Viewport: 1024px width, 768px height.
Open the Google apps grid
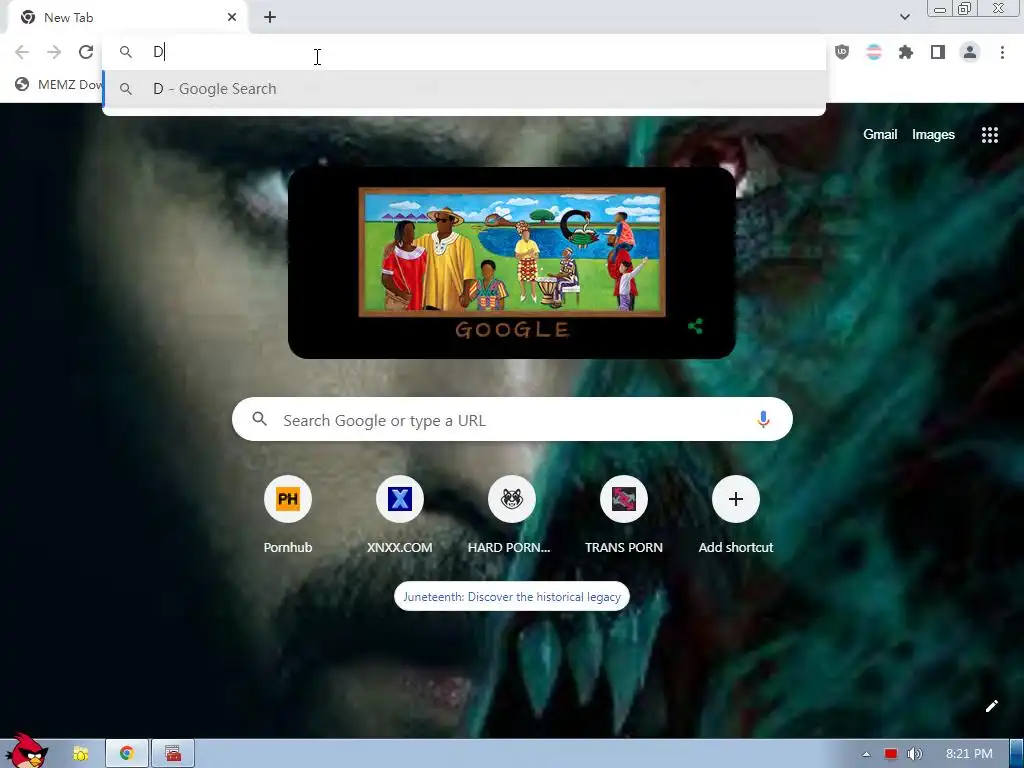tap(989, 135)
